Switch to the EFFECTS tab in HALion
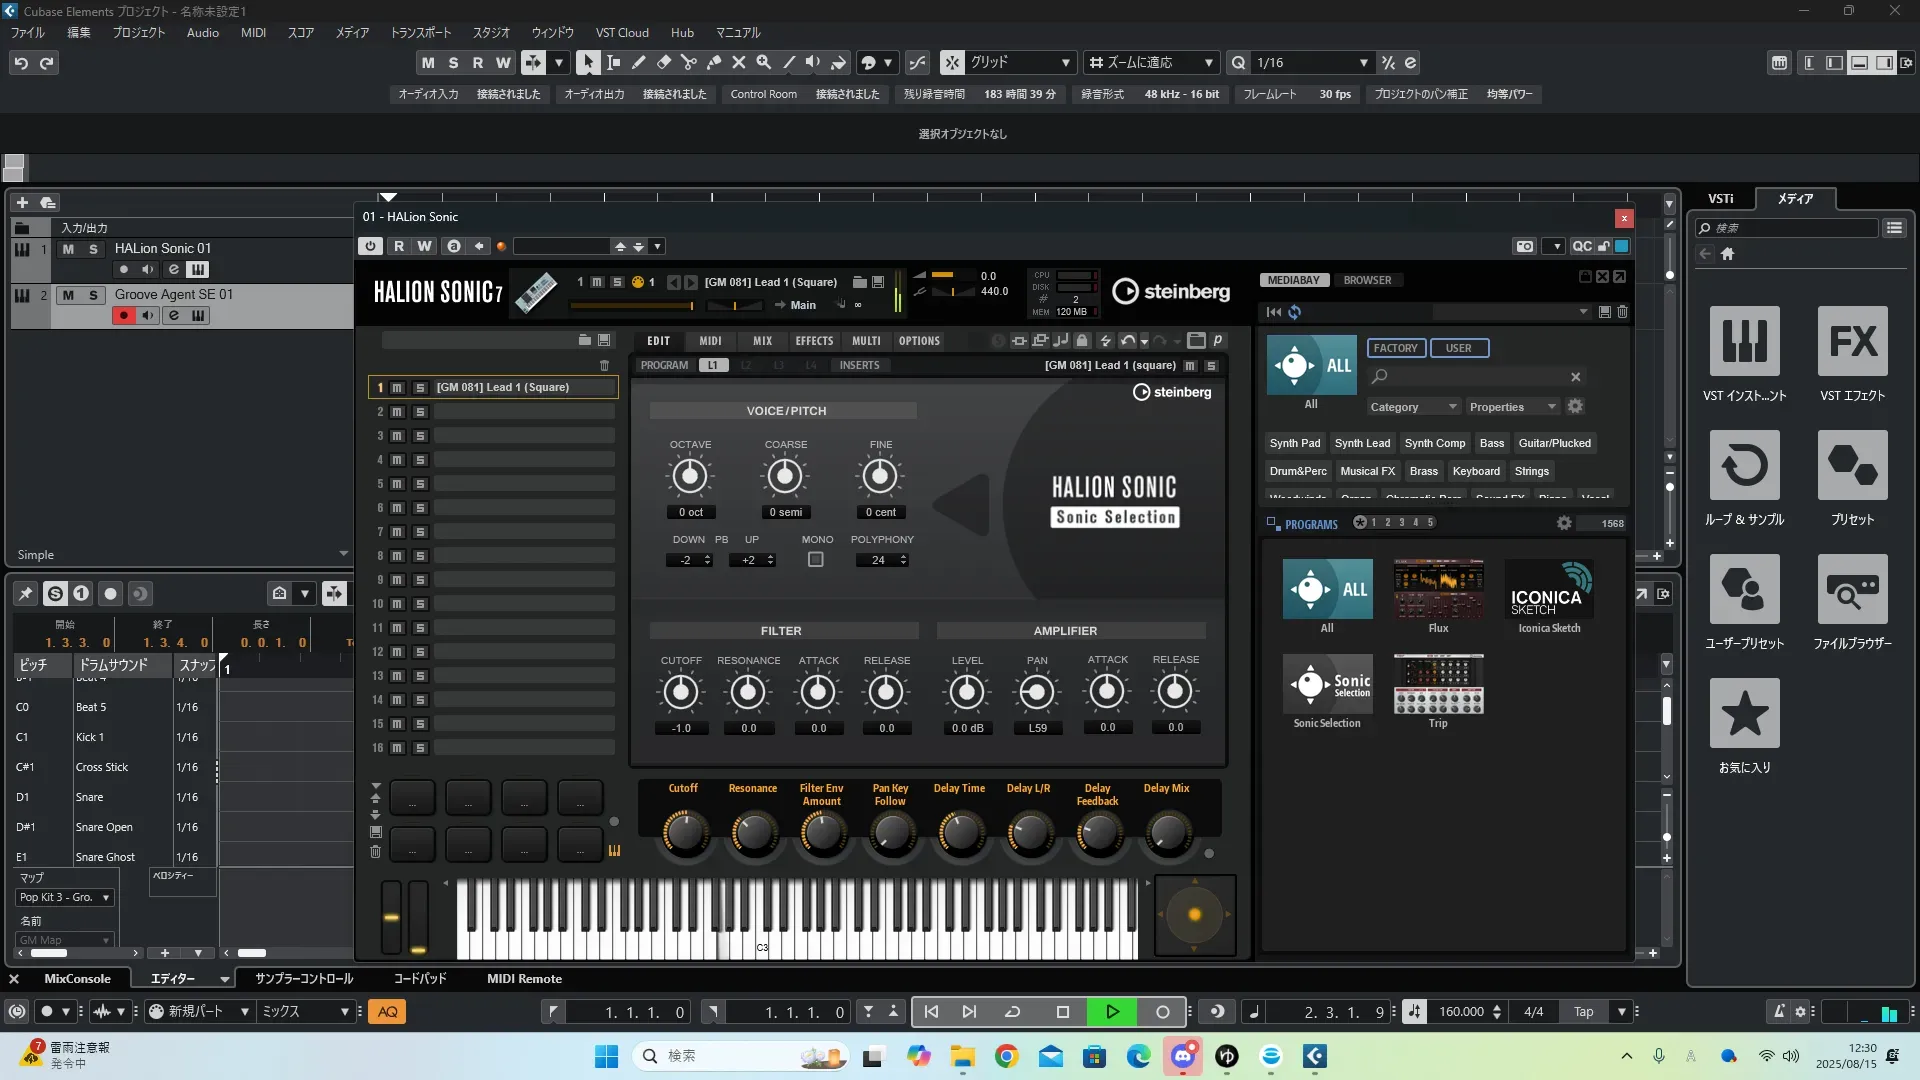 click(814, 341)
